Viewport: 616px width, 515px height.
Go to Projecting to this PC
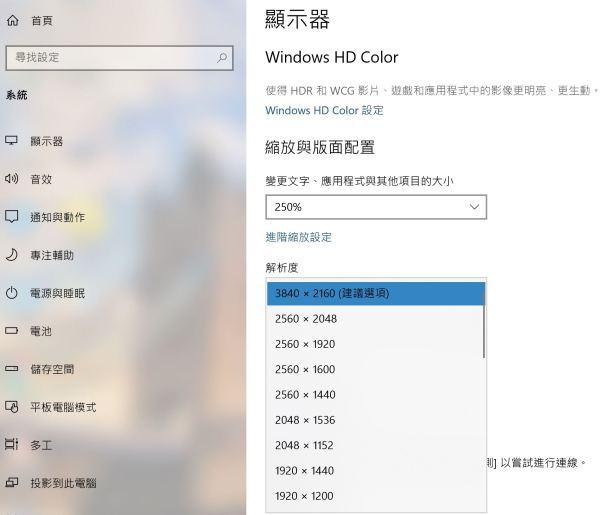coord(62,483)
